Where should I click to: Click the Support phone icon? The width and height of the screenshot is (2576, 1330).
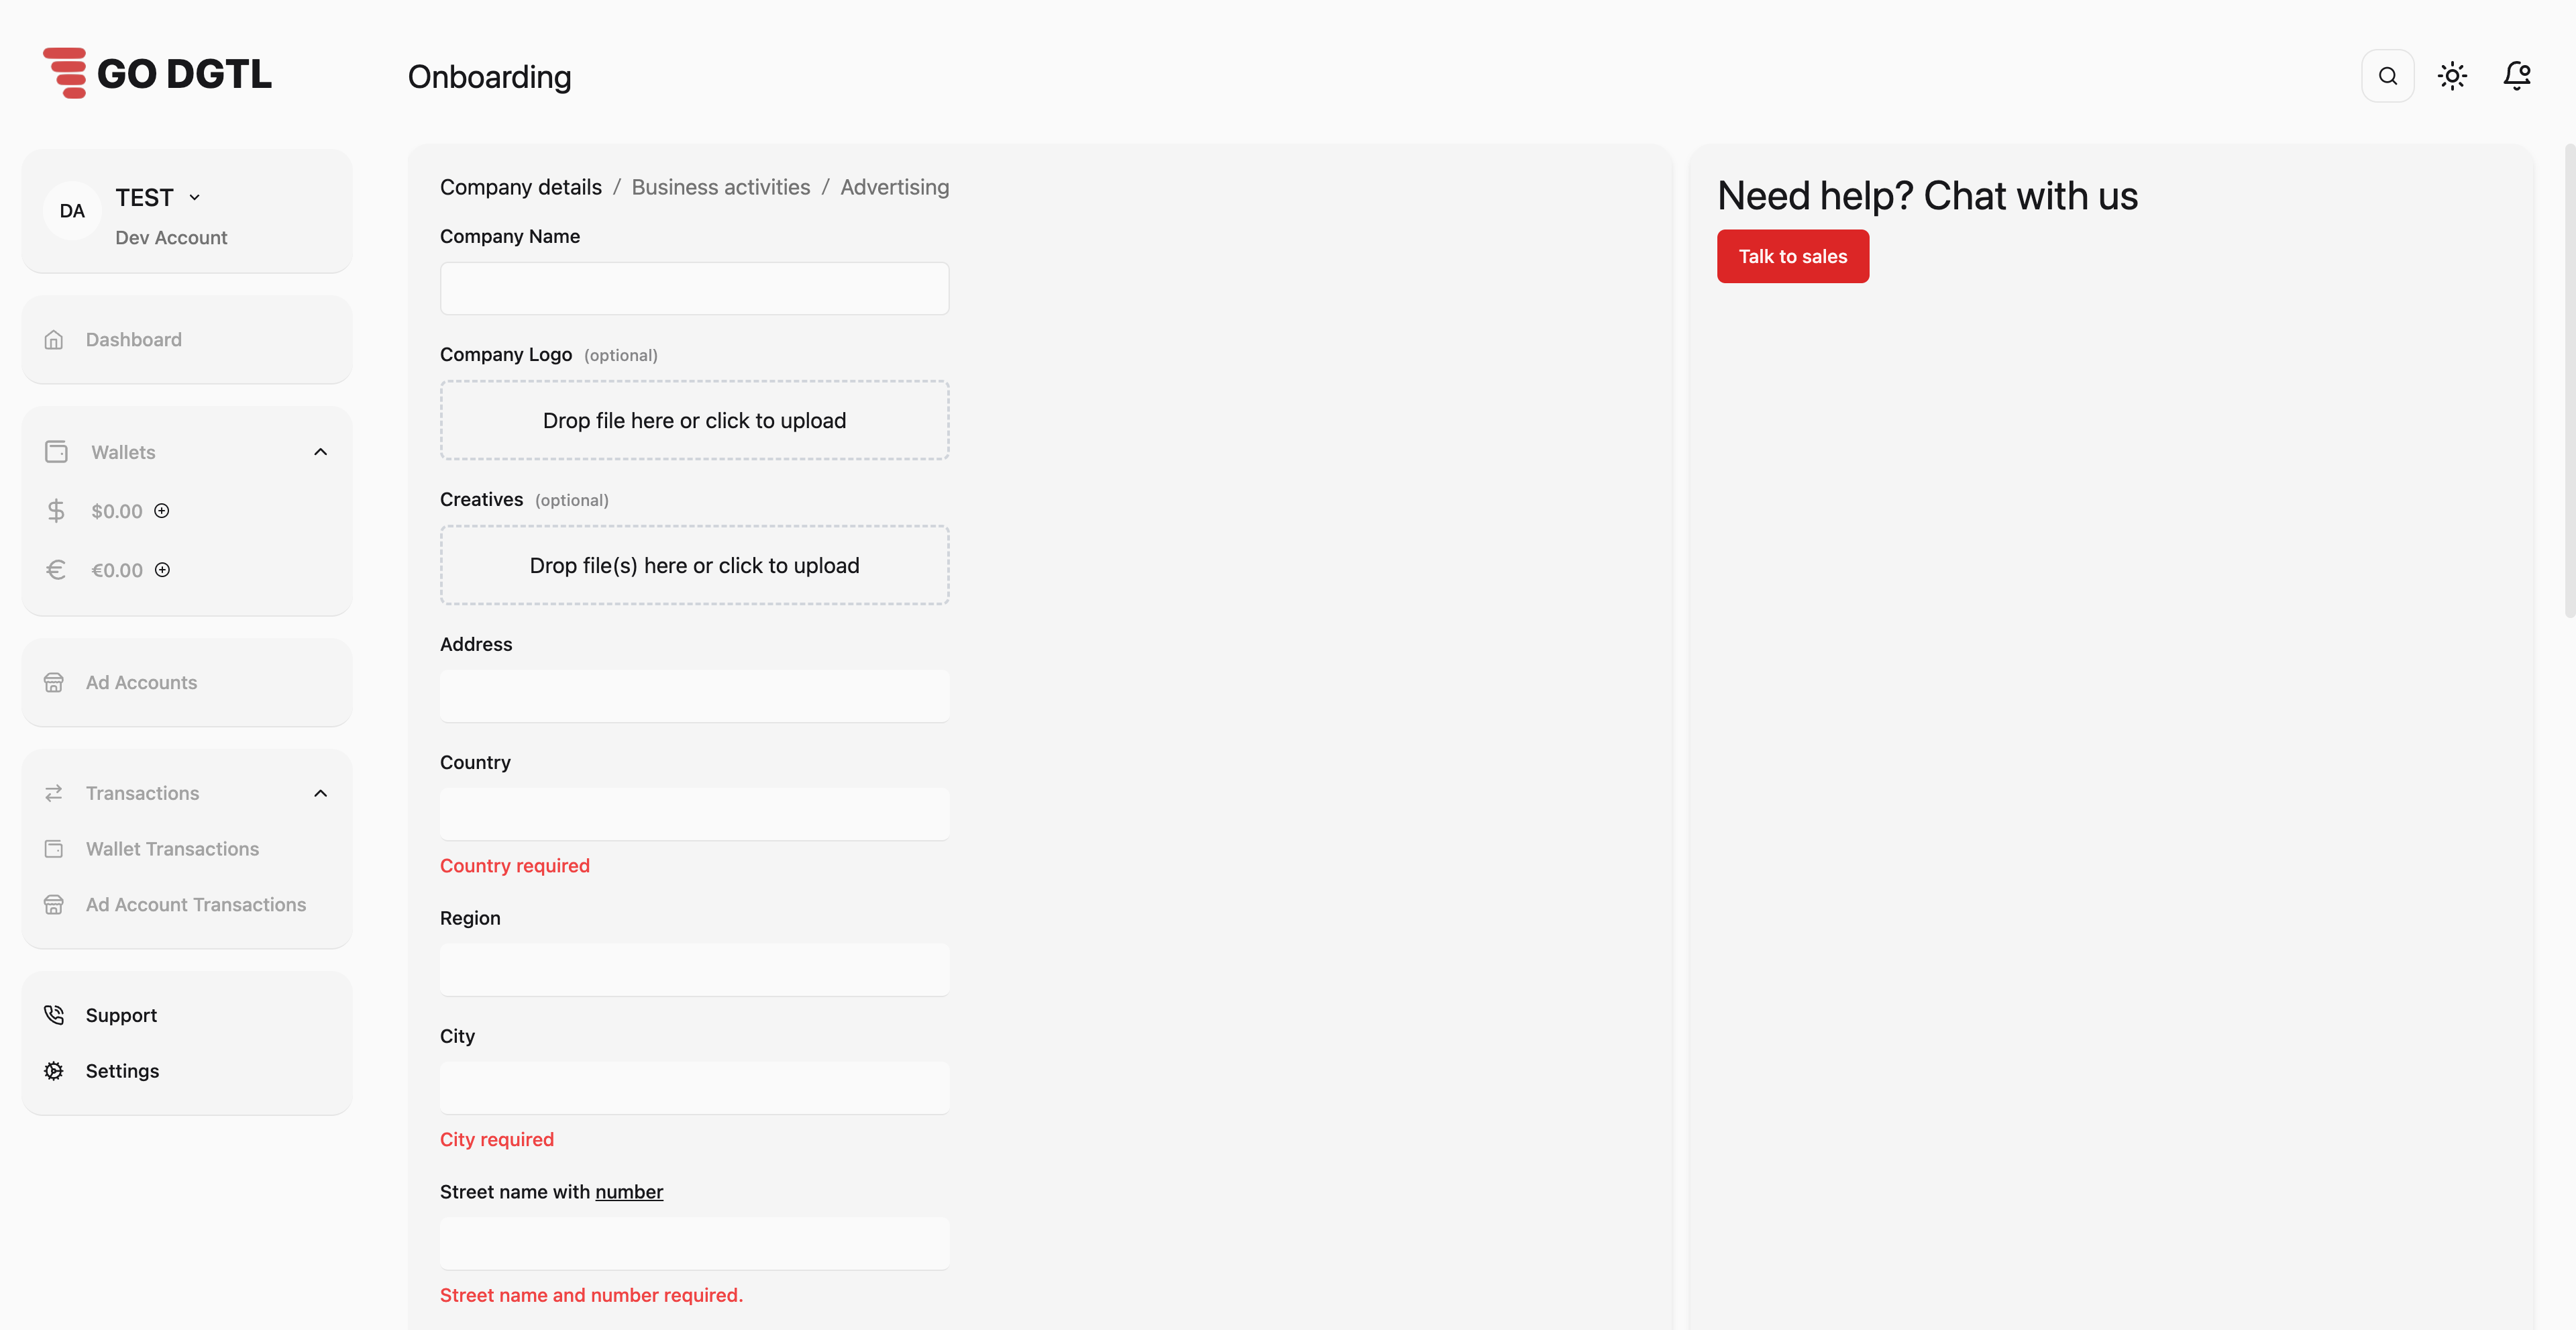(54, 1015)
